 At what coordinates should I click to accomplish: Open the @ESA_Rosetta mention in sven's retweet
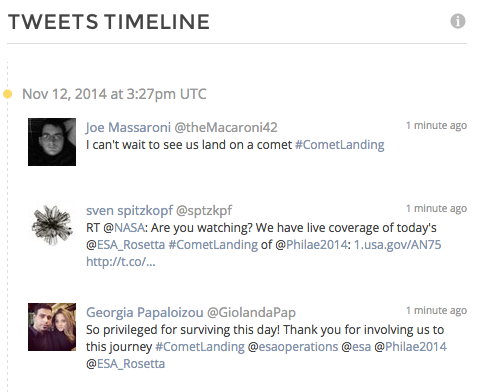tap(131, 245)
